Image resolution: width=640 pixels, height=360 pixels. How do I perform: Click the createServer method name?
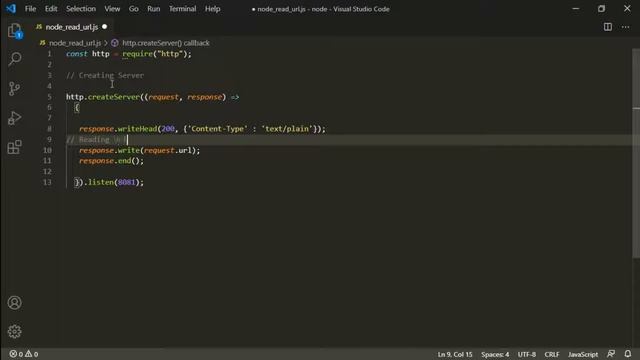tap(113, 97)
